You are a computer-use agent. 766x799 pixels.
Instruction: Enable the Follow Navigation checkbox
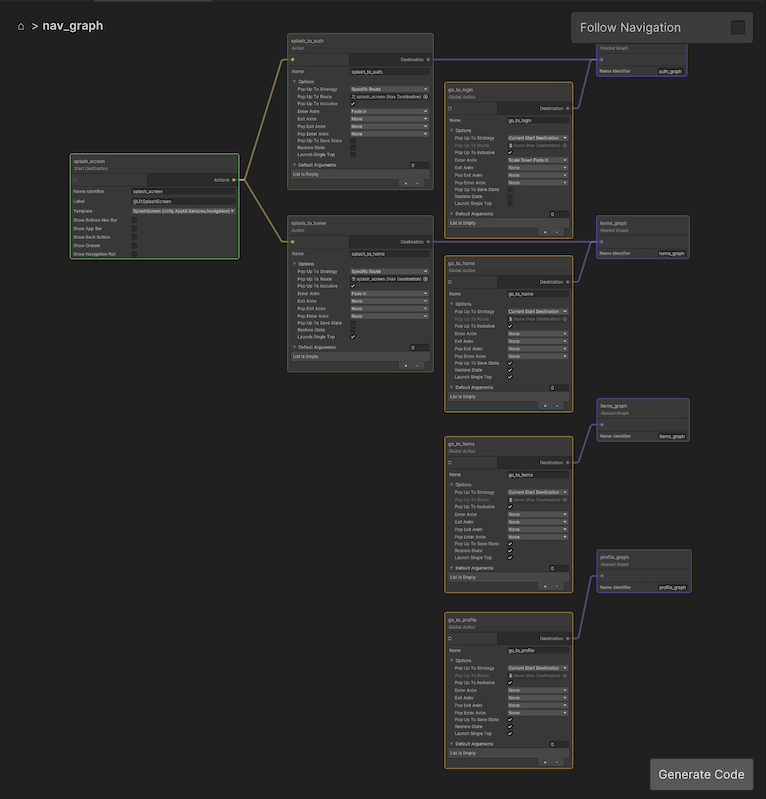pyautogui.click(x=738, y=28)
